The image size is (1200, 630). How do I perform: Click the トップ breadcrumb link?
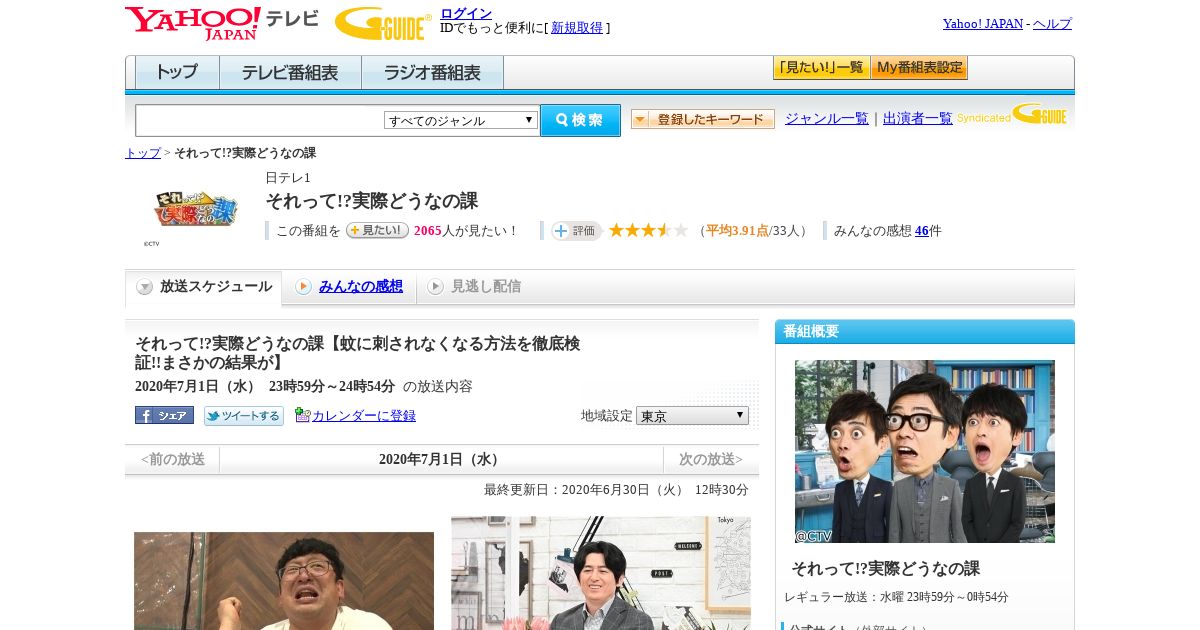[142, 153]
